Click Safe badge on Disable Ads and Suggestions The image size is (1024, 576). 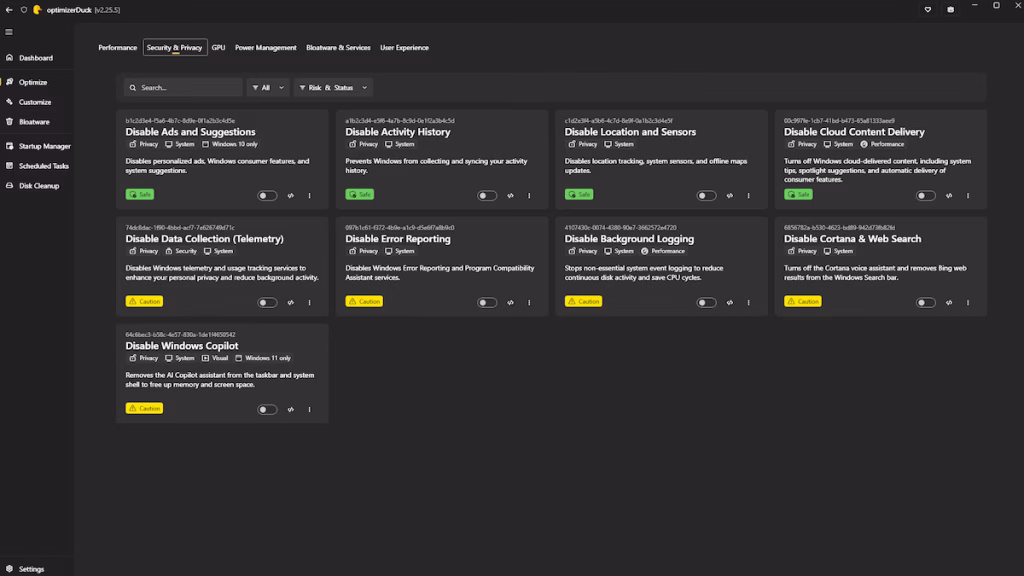point(140,195)
